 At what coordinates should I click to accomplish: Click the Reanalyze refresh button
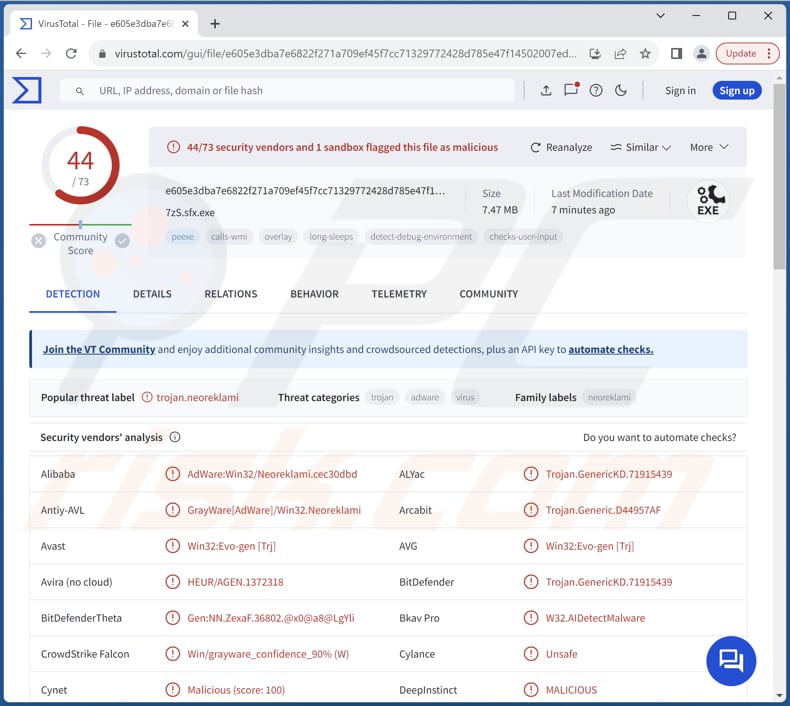(x=561, y=147)
